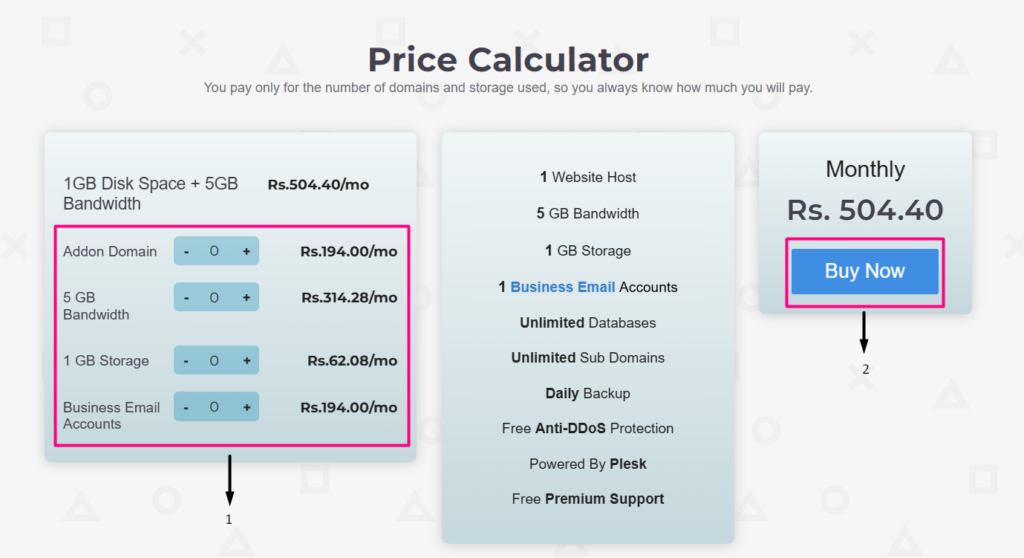Click the Addon Domain quantity field
1024x558 pixels.
215,251
